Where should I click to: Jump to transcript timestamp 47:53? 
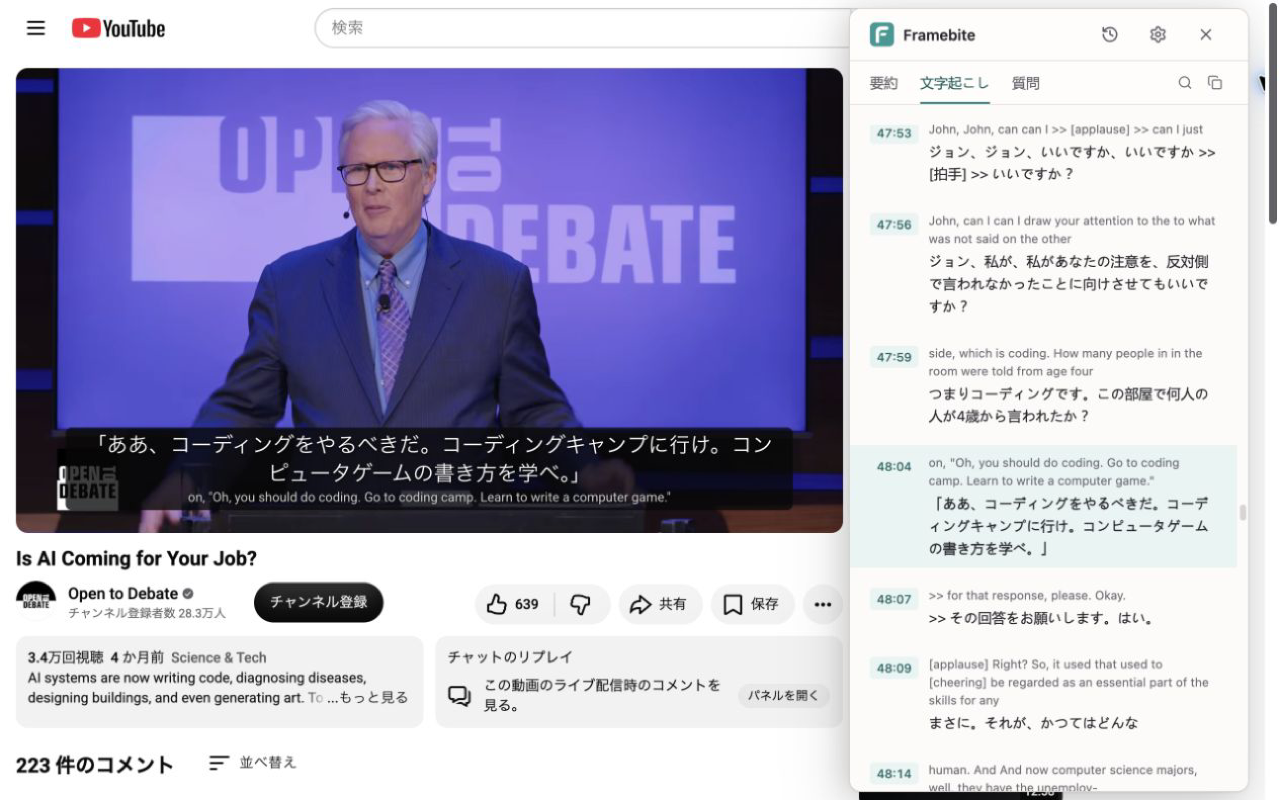pyautogui.click(x=894, y=133)
